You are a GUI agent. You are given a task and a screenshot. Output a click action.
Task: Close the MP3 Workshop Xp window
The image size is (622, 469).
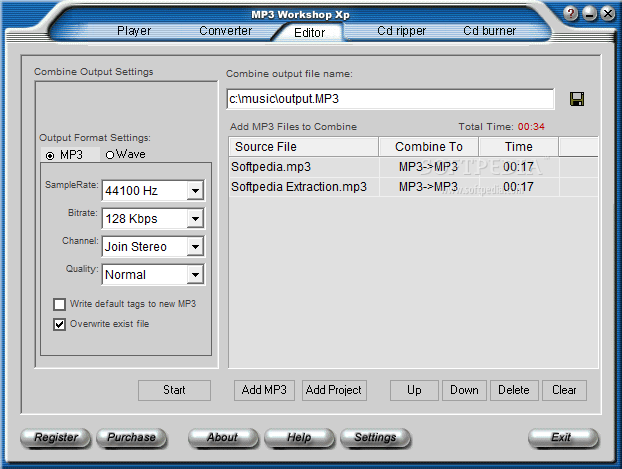coord(608,14)
